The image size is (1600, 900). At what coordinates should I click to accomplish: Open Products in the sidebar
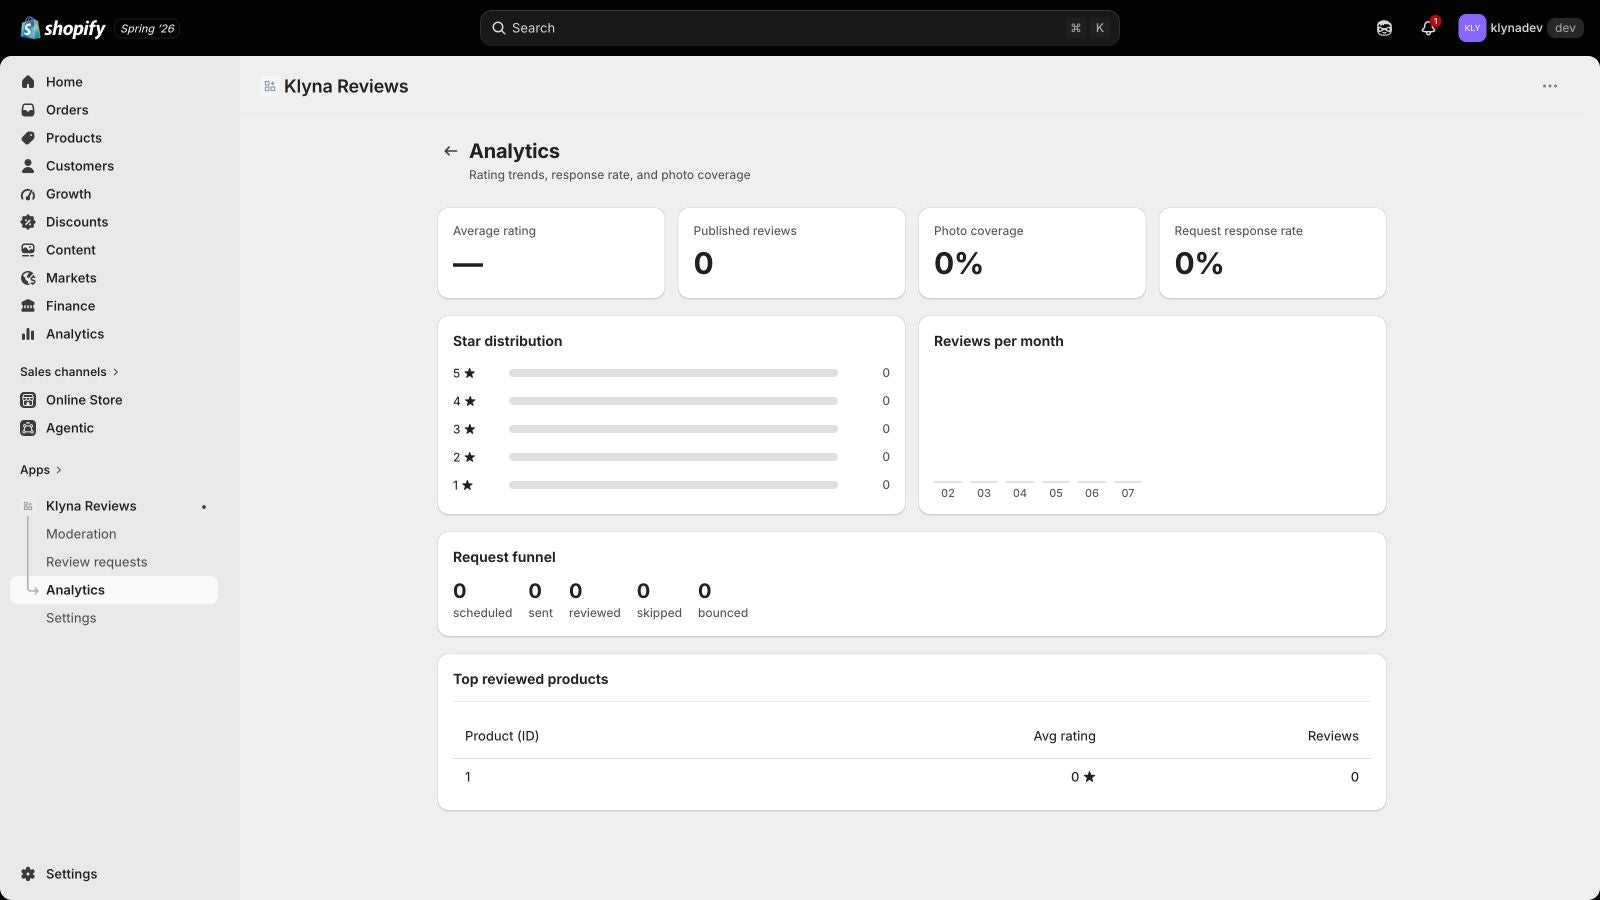pos(114,138)
